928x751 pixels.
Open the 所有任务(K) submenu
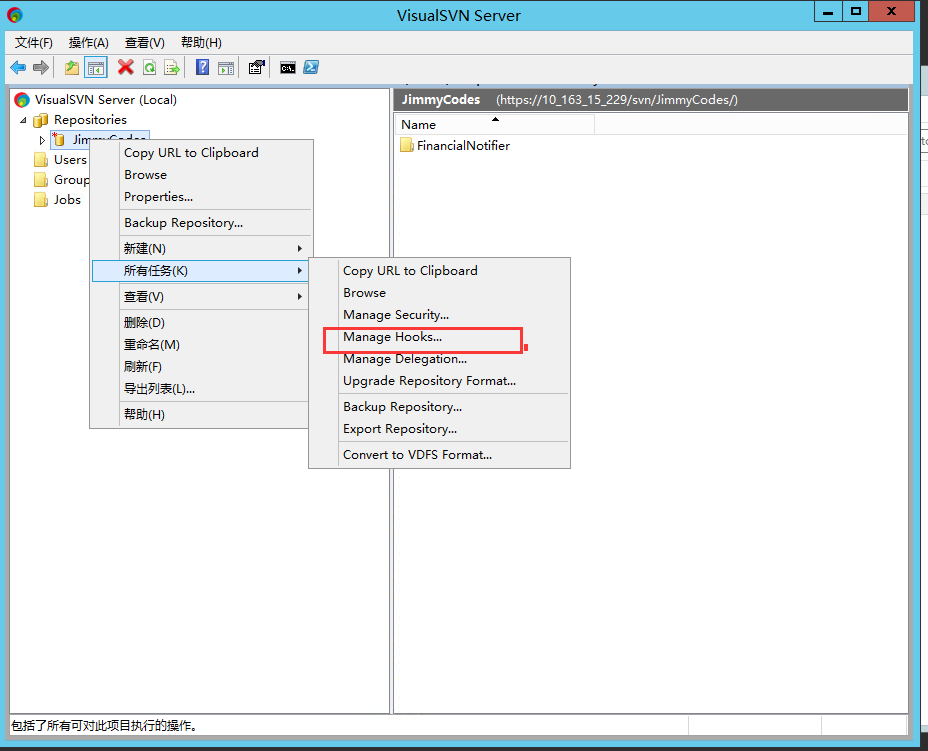(201, 271)
